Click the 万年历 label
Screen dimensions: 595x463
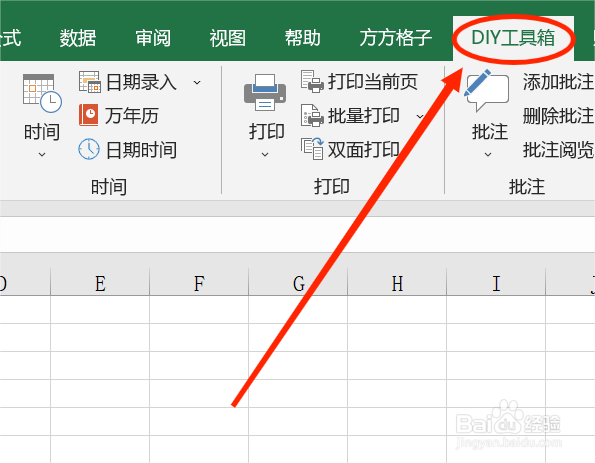coord(132,115)
